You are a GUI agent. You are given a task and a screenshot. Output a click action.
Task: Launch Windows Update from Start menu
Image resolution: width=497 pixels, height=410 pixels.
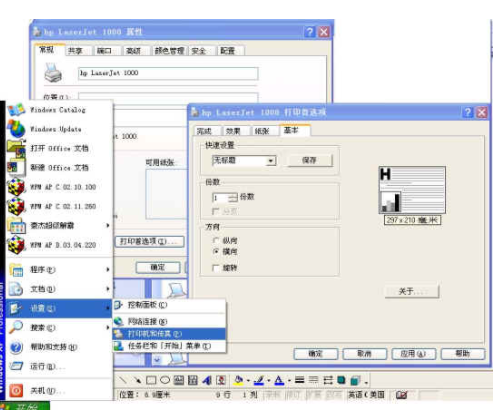point(59,129)
